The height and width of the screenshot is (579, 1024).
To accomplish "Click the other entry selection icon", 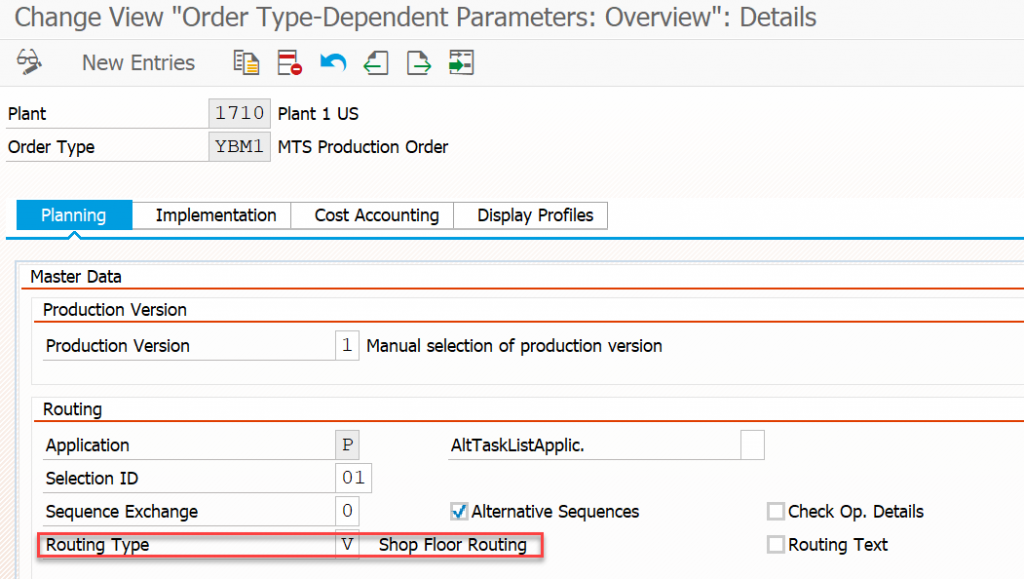I will pos(461,63).
